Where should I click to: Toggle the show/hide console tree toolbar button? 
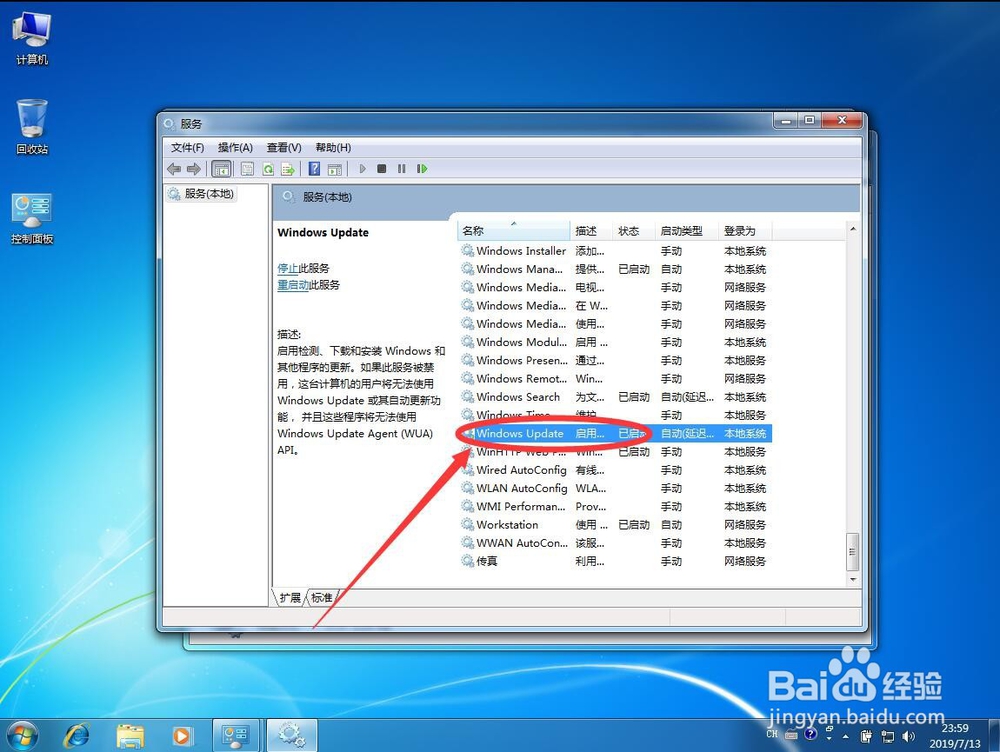click(x=221, y=169)
